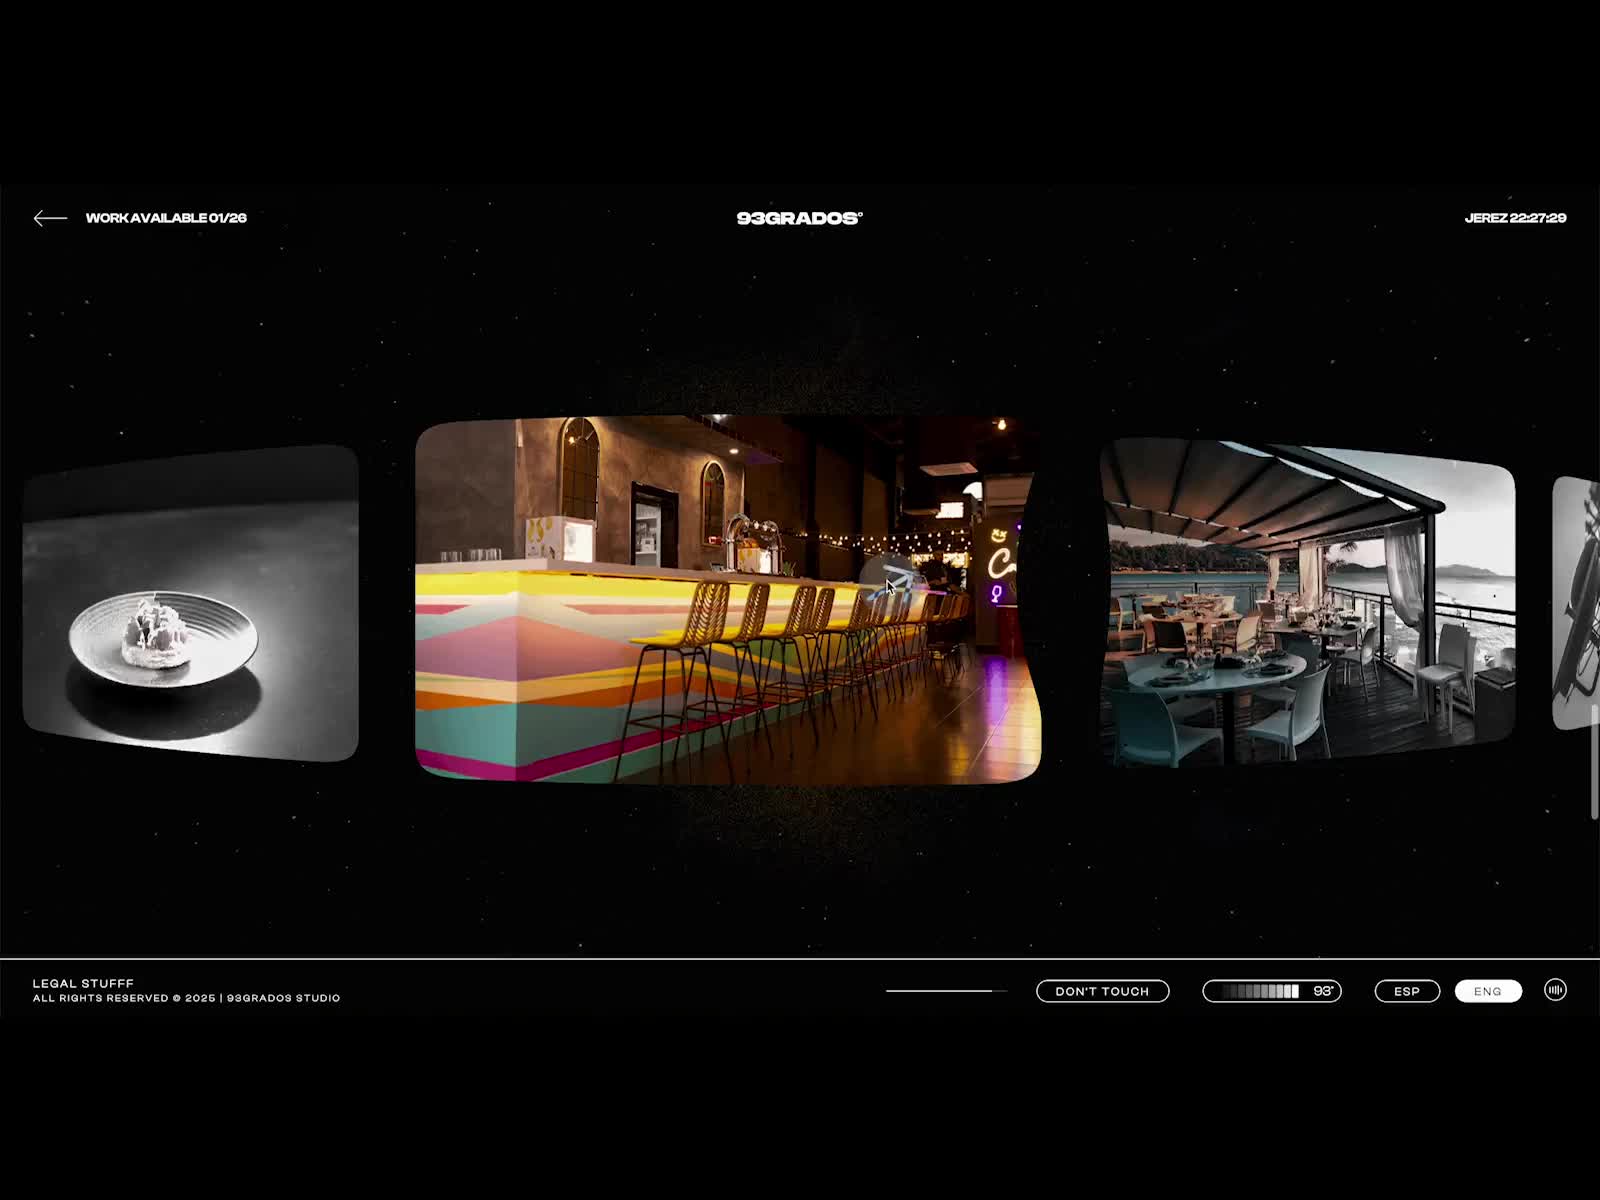This screenshot has width=1600, height=1200.
Task: Click the horizontal scroll progress line
Action: tap(945, 991)
